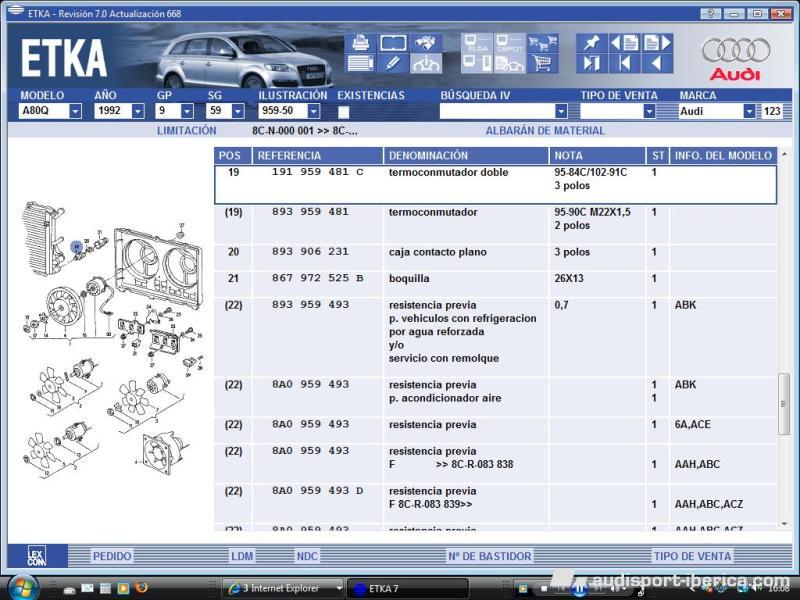The image size is (800, 600).
Task: Click the DEPOT icon
Action: coord(509,43)
